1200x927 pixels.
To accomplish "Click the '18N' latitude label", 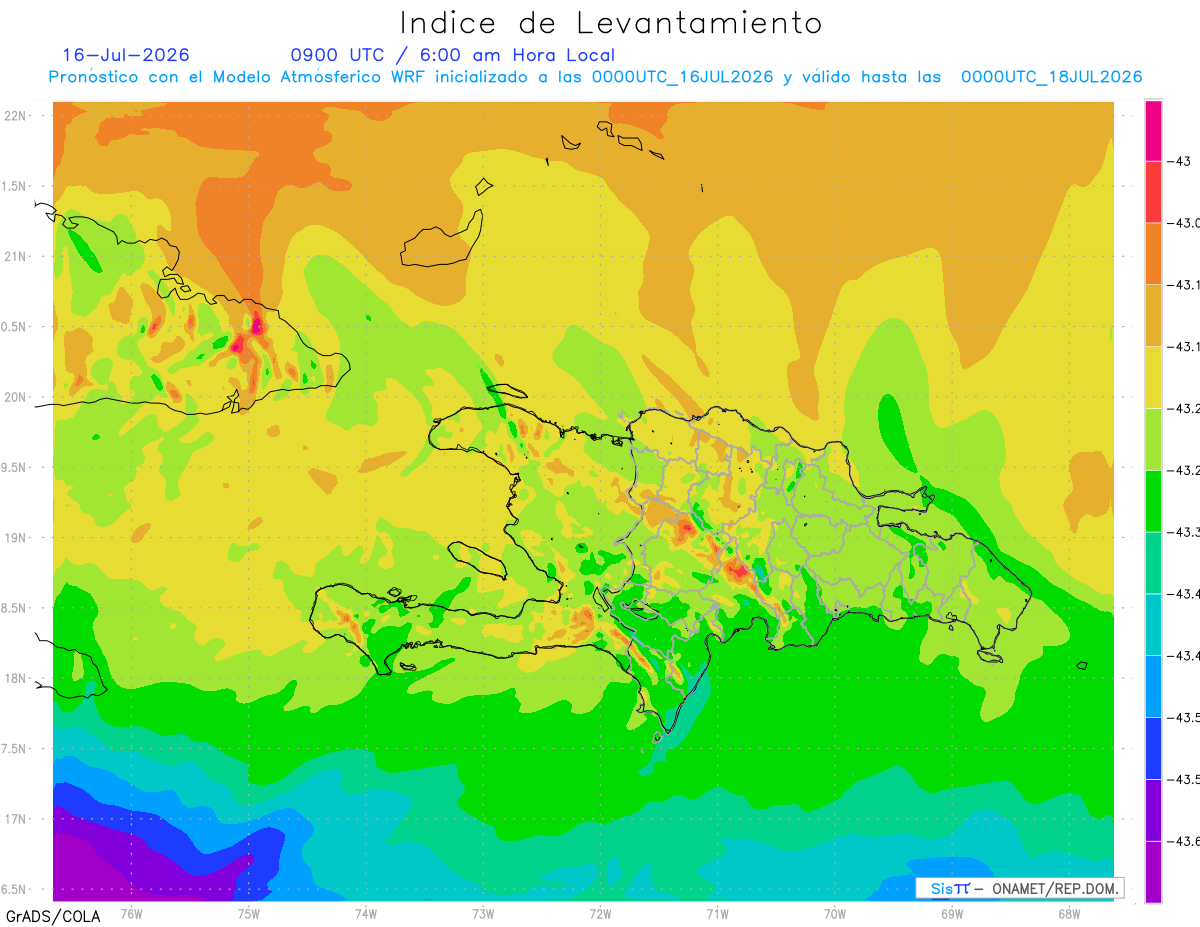I will [x=17, y=679].
